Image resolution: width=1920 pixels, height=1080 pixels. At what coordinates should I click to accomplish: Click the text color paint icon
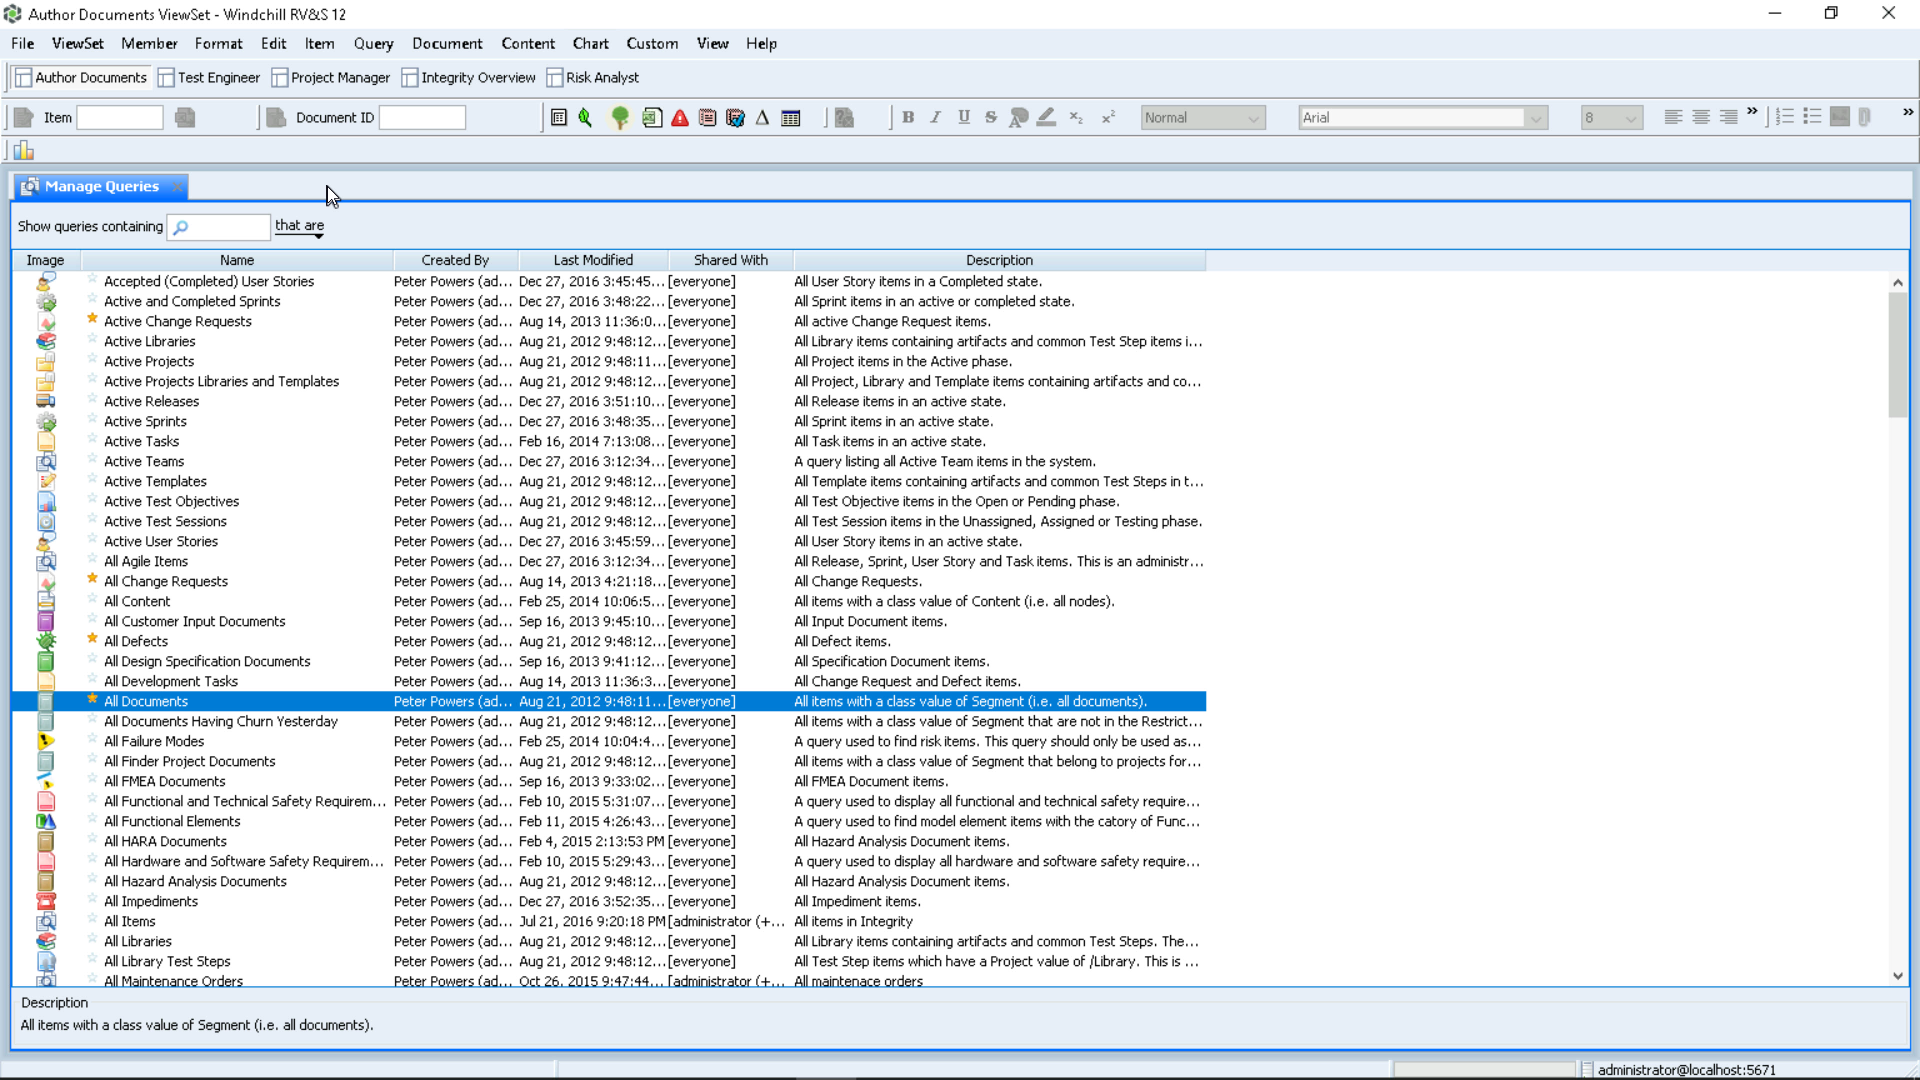[x=1019, y=117]
